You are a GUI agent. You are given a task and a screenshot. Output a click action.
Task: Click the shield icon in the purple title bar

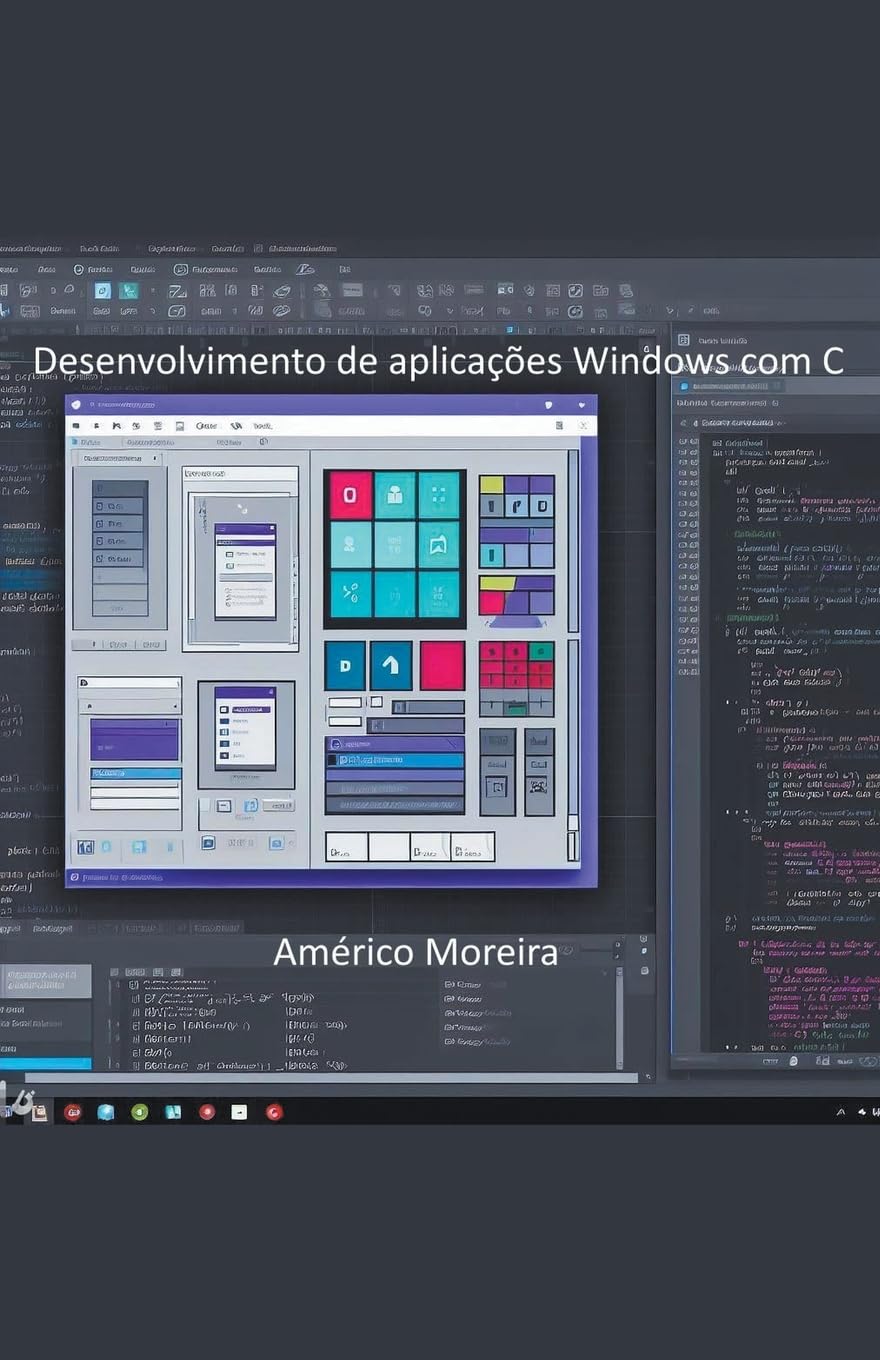pyautogui.click(x=548, y=405)
